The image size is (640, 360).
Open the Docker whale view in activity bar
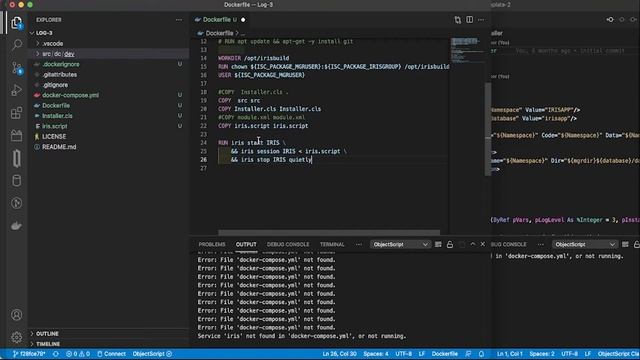pos(16,226)
